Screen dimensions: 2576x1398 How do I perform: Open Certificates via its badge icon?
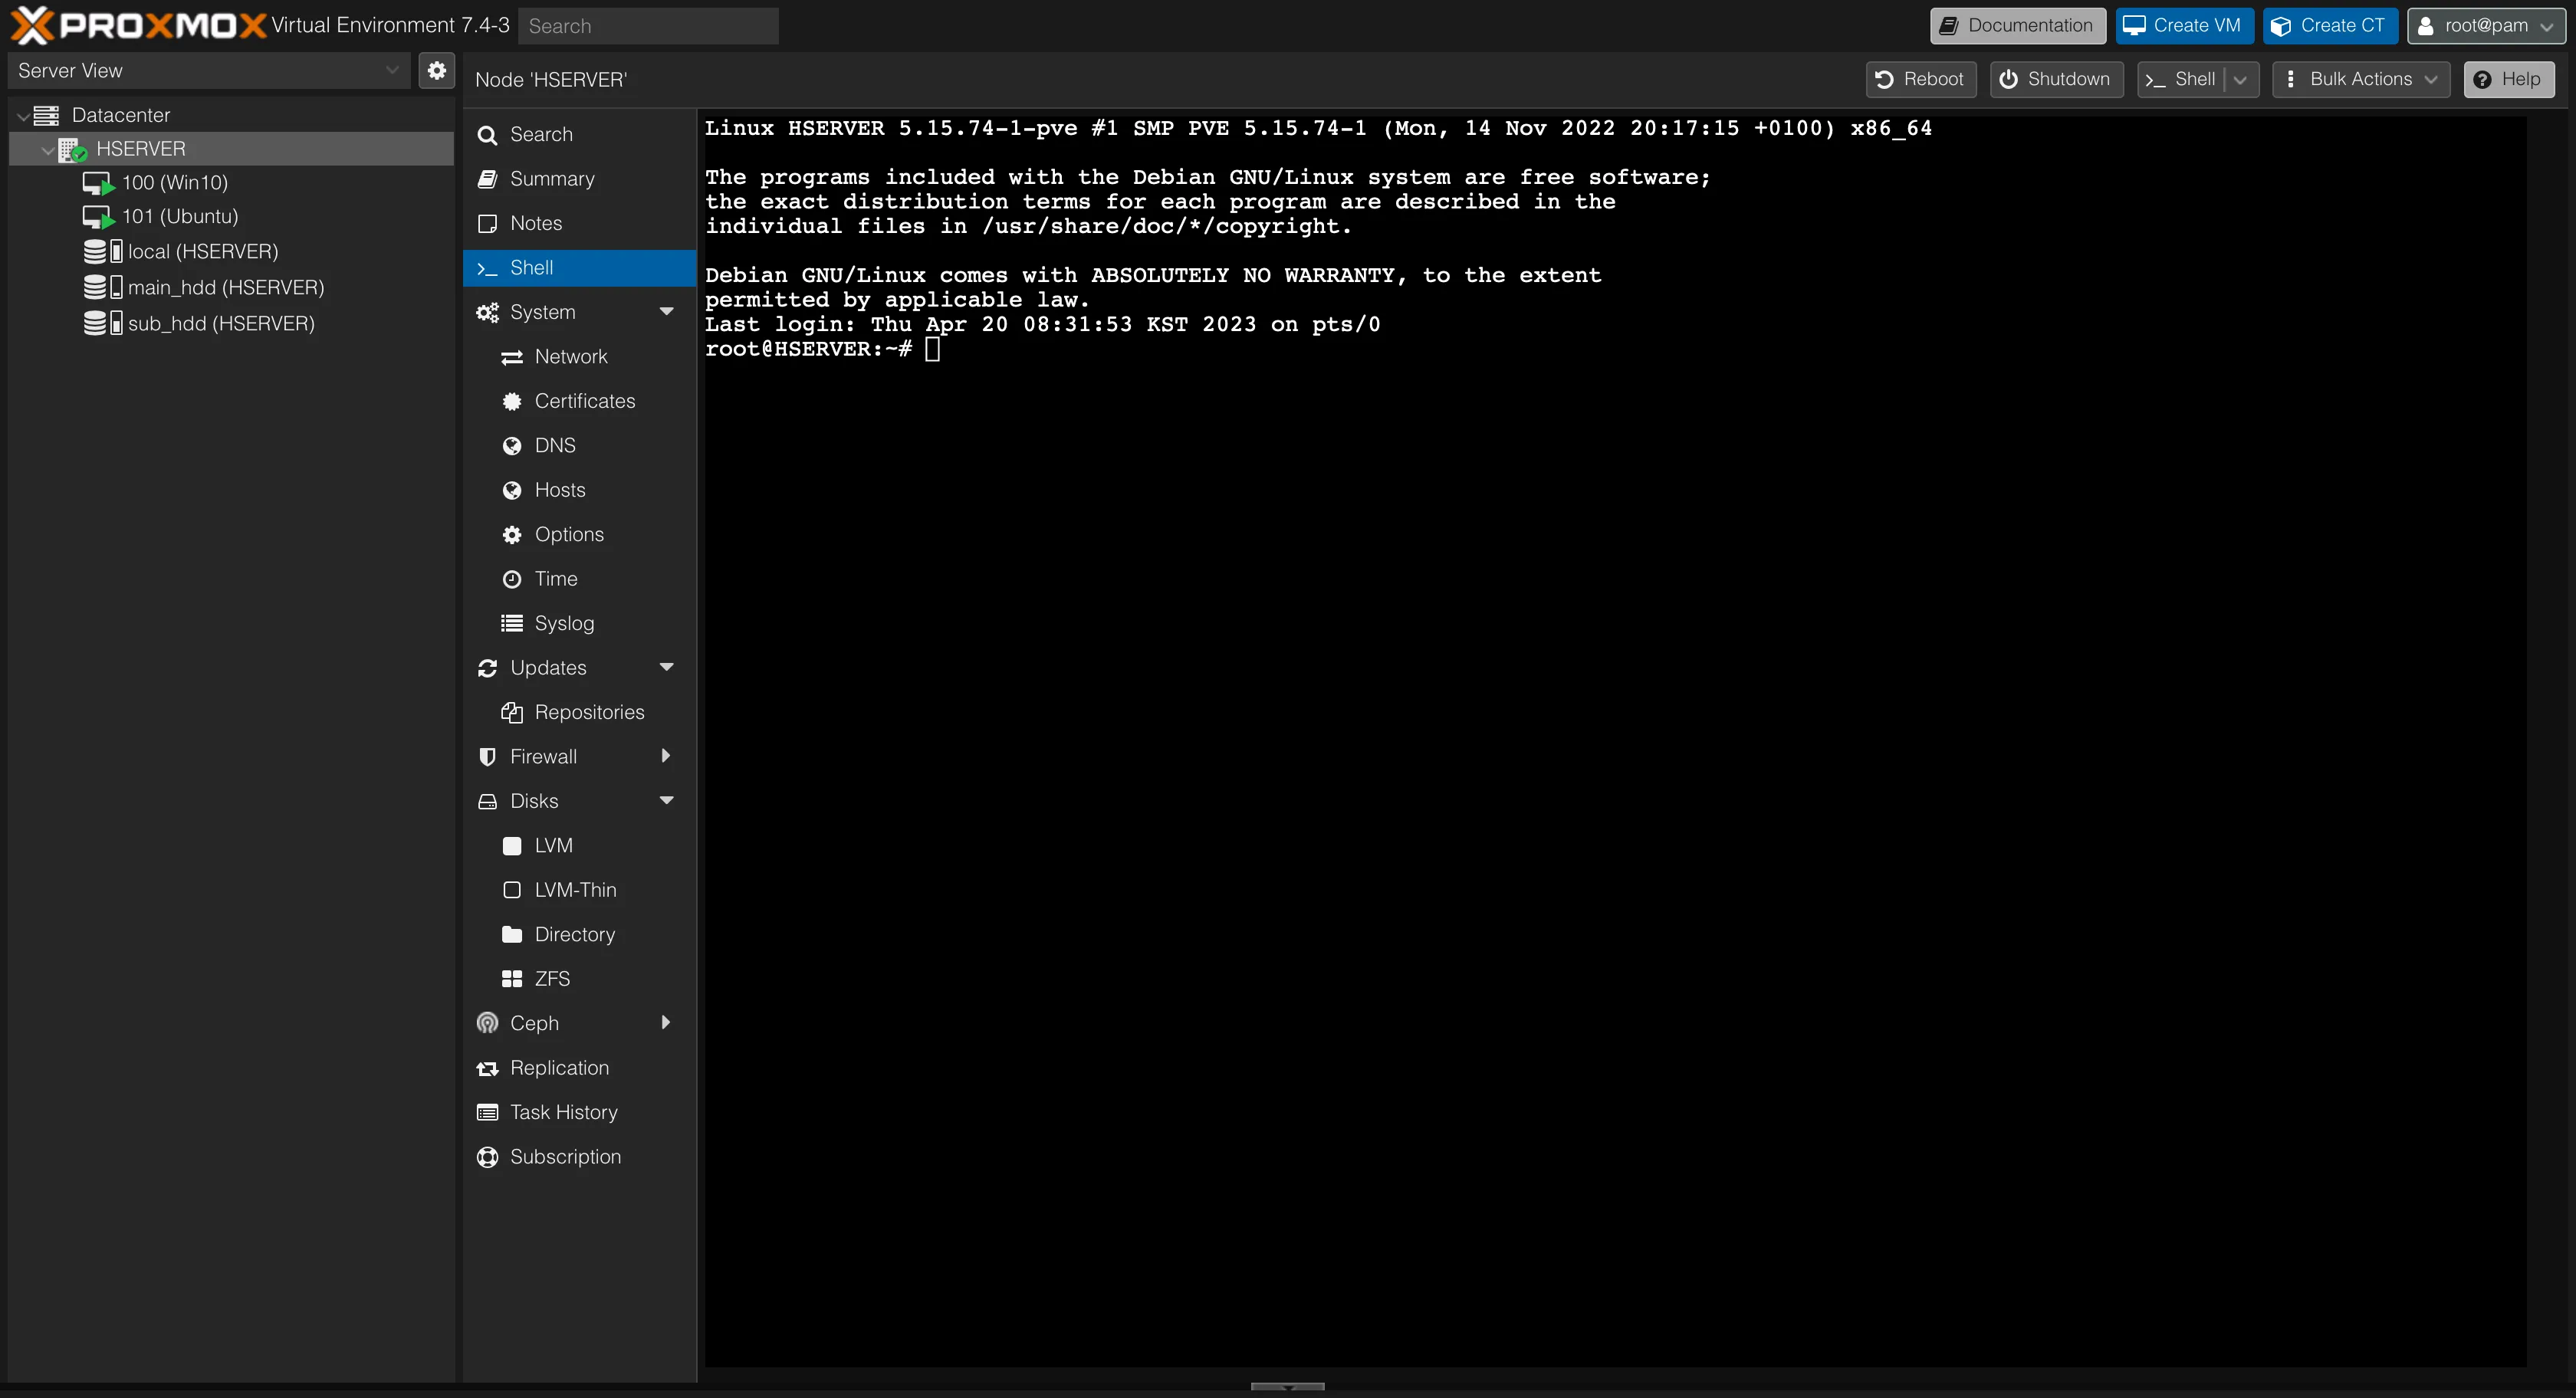click(x=512, y=401)
